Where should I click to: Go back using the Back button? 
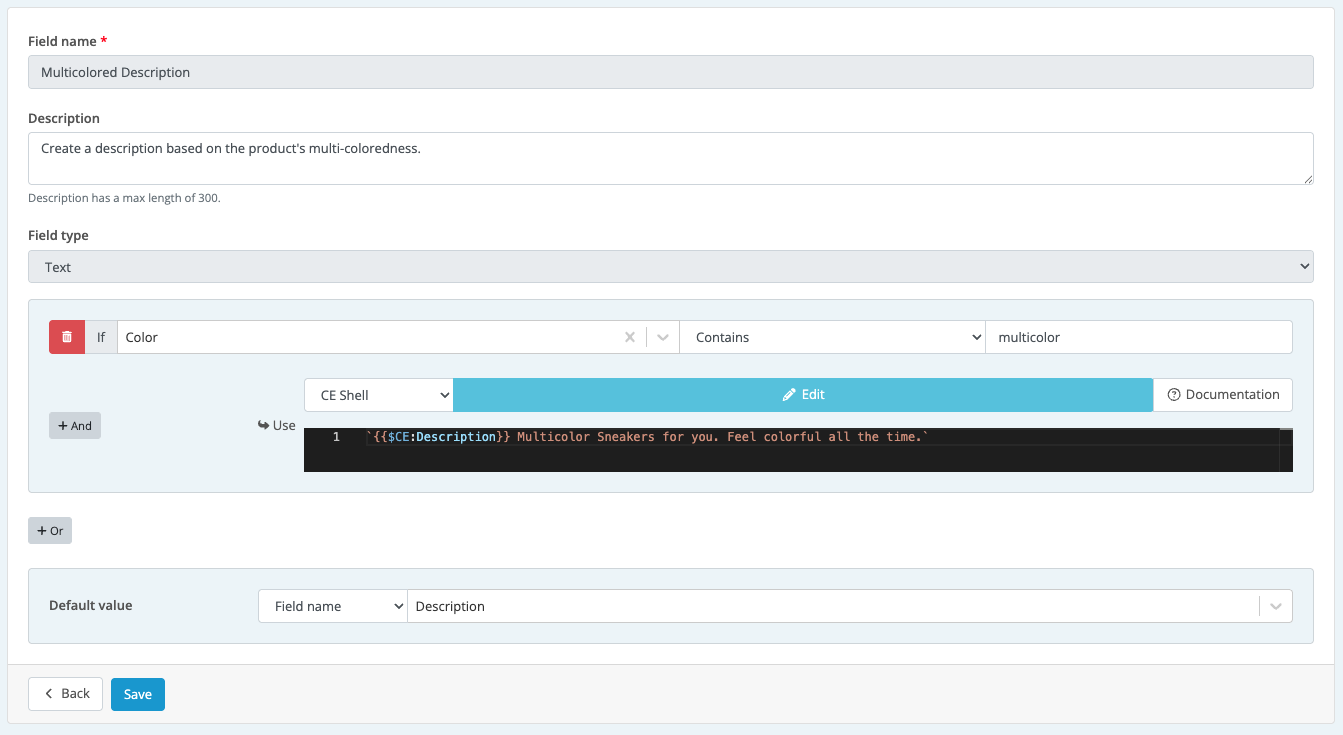(65, 693)
